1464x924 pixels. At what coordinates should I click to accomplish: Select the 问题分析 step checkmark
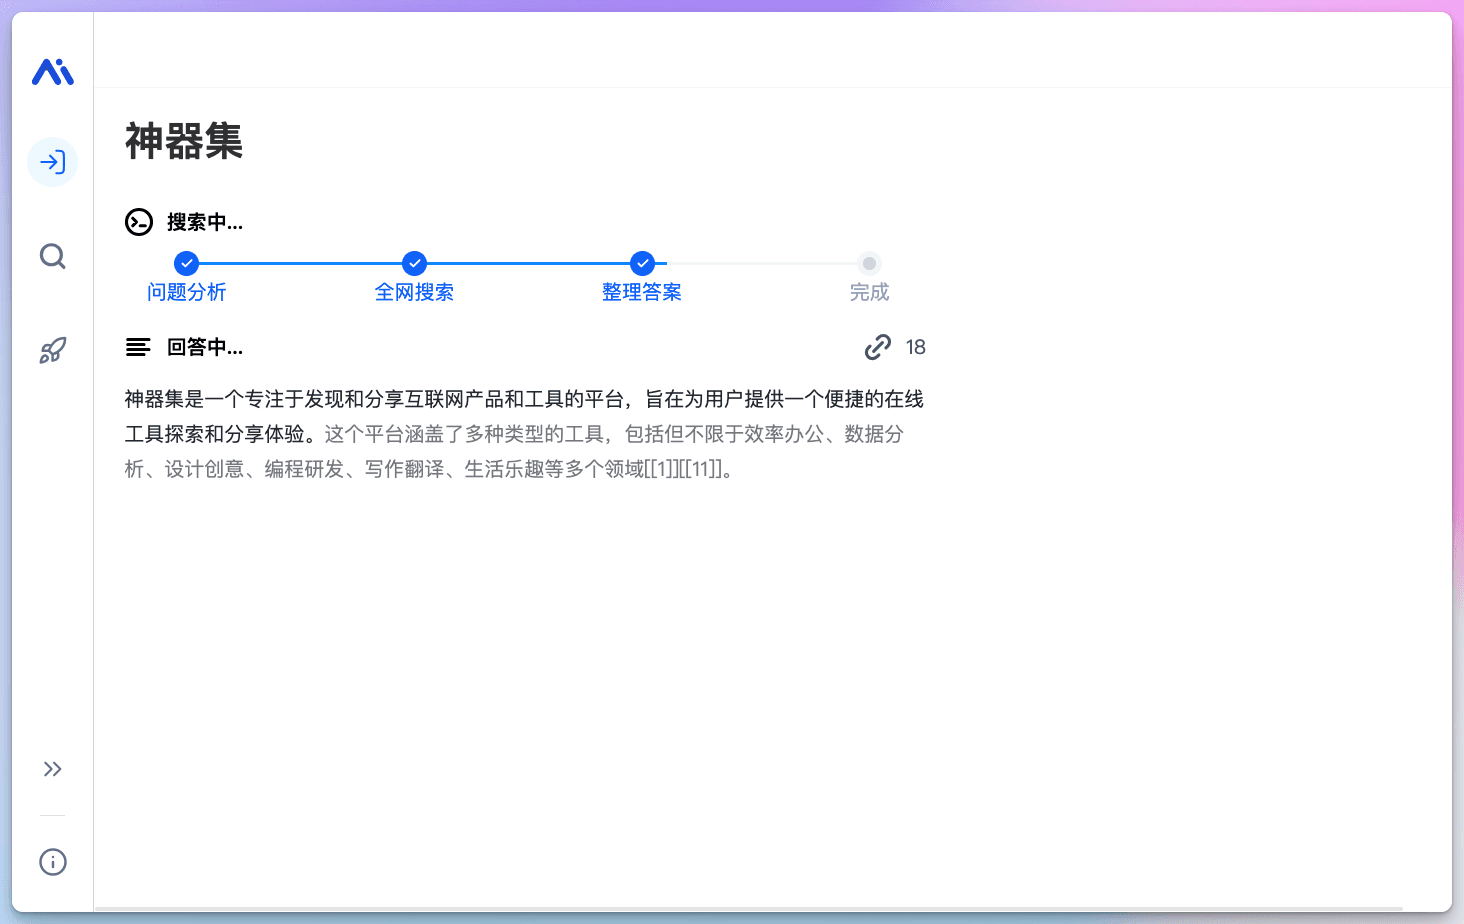click(186, 263)
